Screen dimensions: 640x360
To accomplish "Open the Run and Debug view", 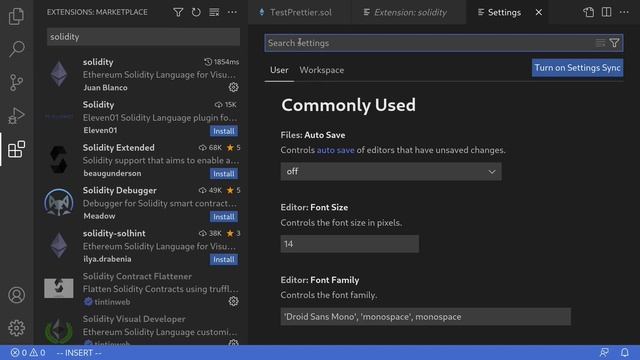I will coord(16,116).
